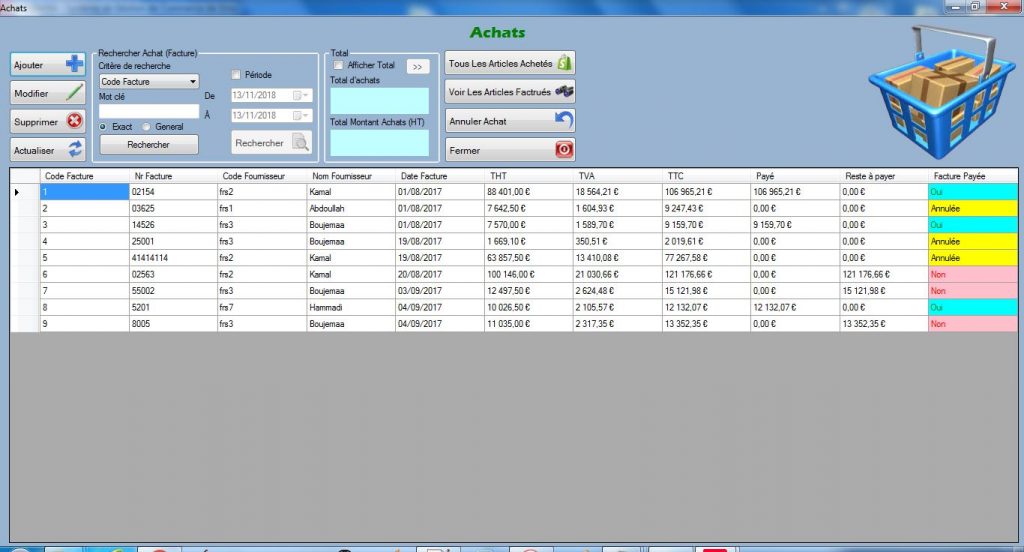Click the Mot clé text input field
This screenshot has width=1024, height=552.
[149, 111]
